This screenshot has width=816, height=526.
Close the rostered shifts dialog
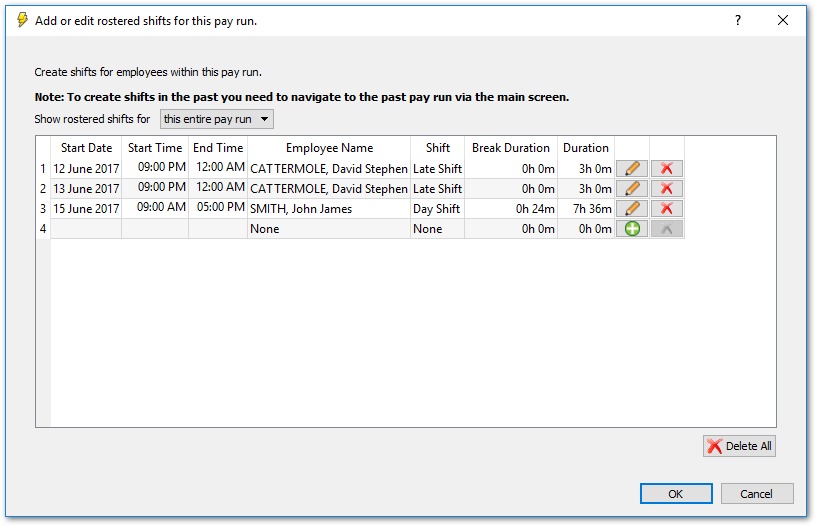coord(782,20)
